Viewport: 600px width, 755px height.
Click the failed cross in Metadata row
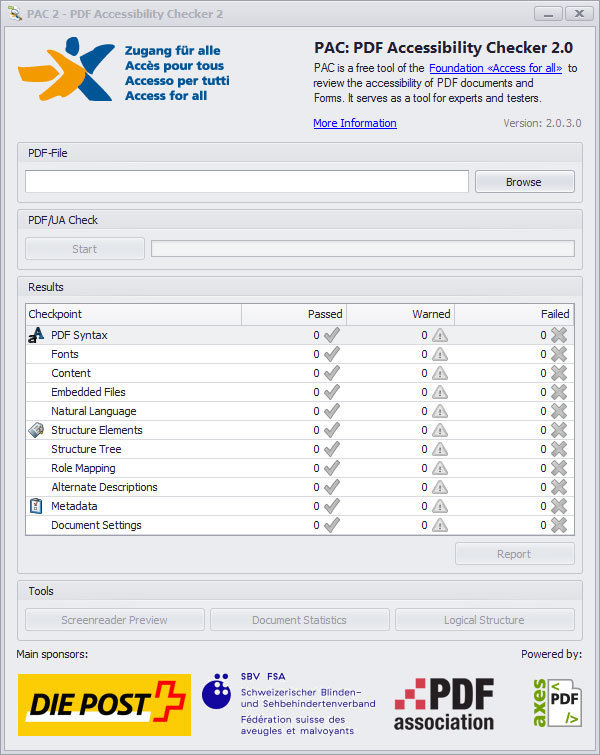point(559,506)
